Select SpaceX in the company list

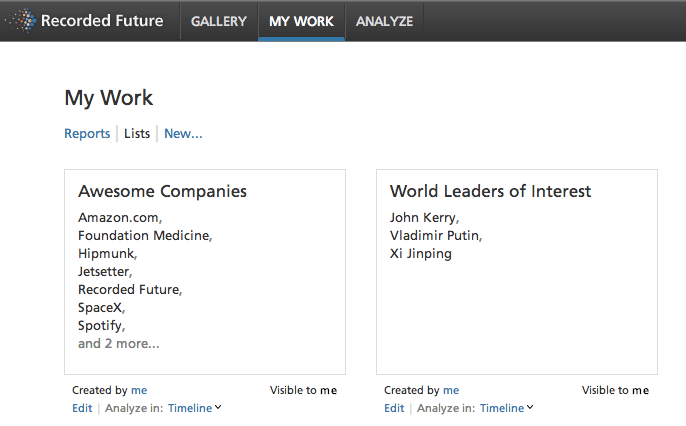(x=100, y=308)
